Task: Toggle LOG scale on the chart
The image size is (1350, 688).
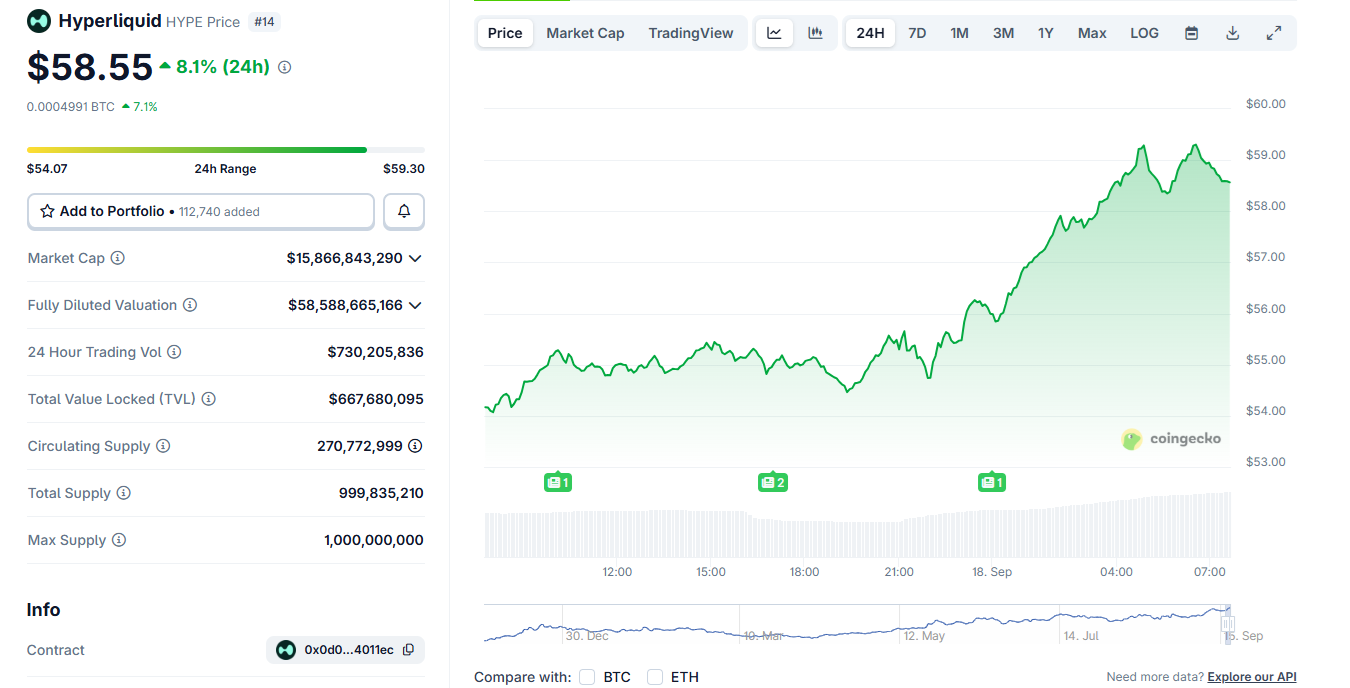Action: point(1143,32)
